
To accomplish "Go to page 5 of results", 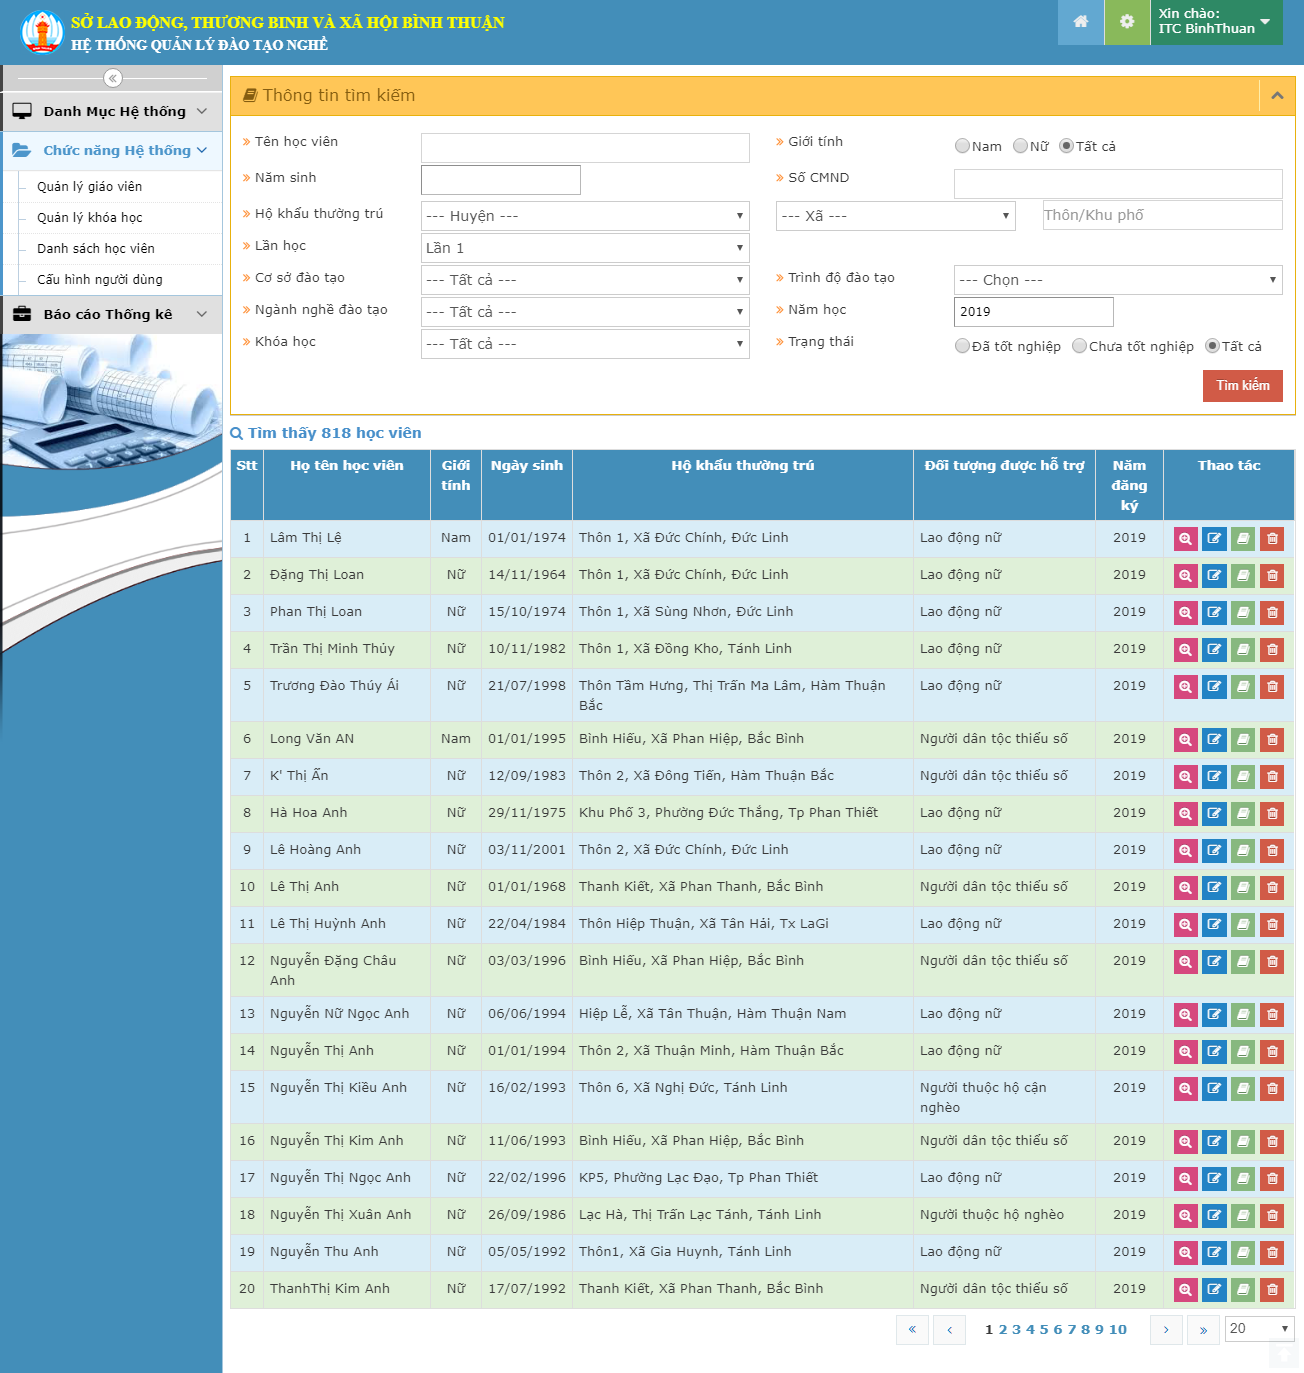I will click(x=1044, y=1329).
